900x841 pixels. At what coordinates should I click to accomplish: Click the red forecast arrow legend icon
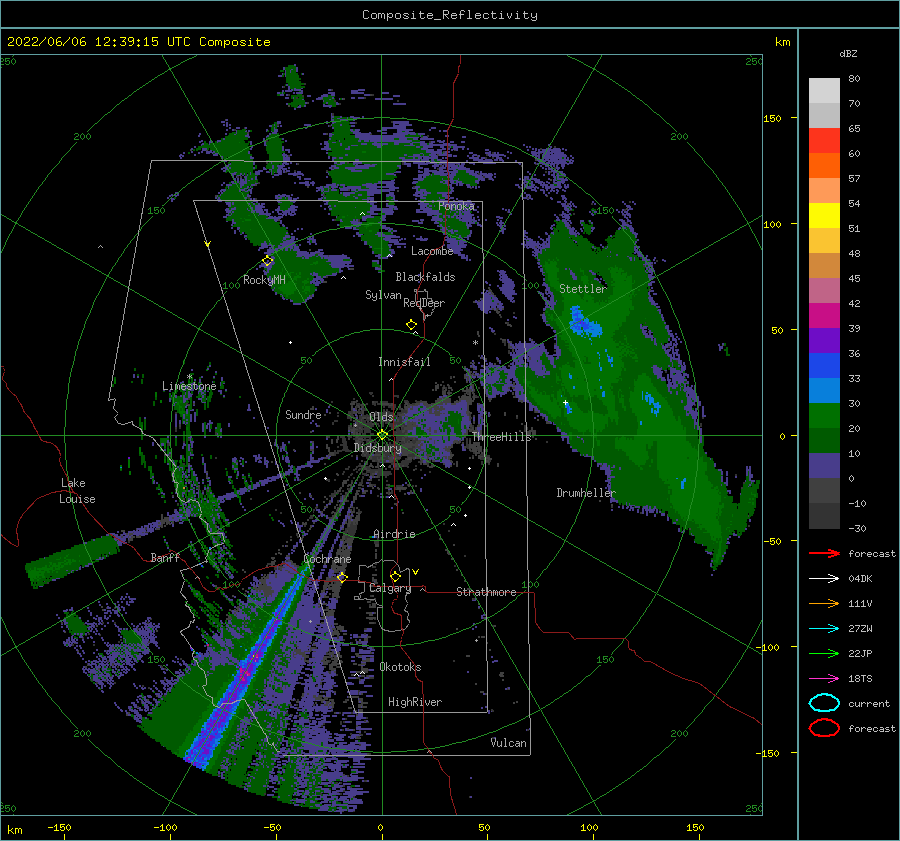824,553
